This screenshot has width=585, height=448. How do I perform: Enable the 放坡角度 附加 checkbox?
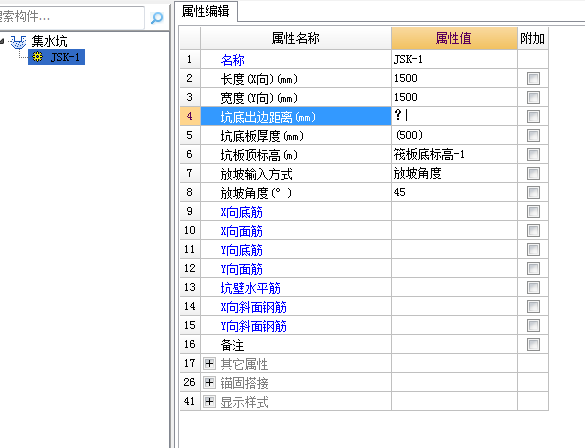533,192
